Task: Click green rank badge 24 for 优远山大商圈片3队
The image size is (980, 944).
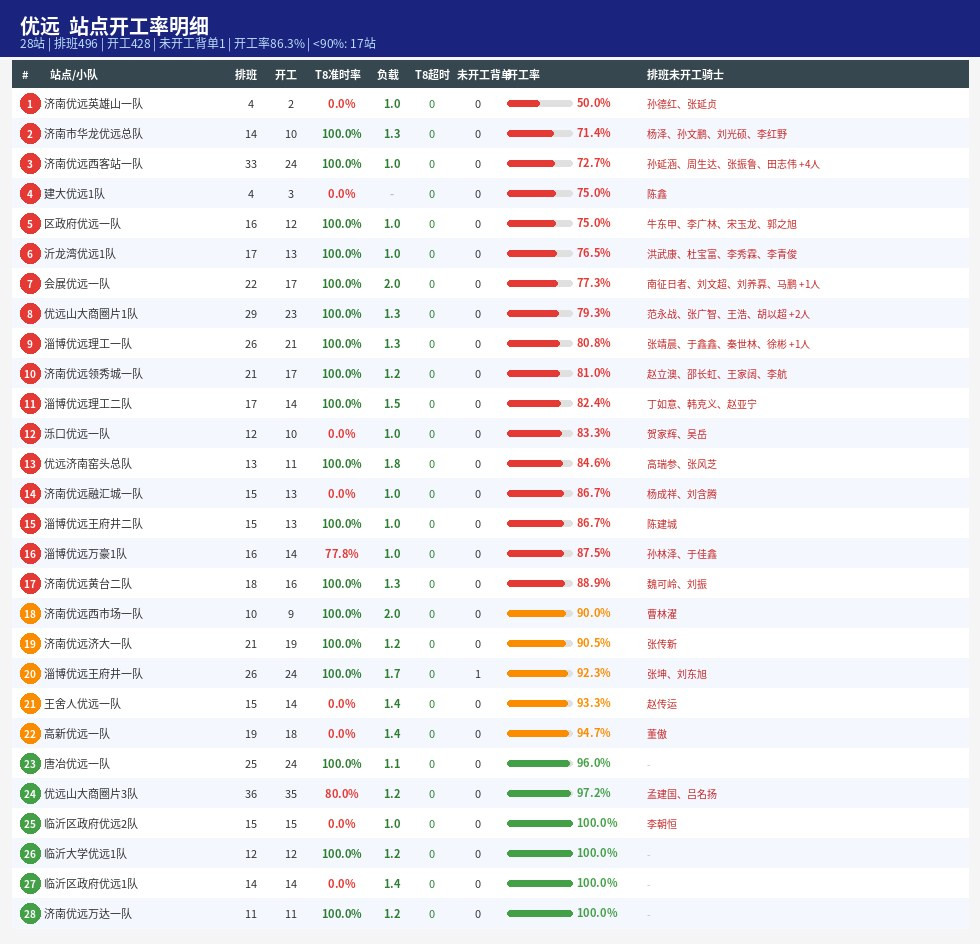Action: tap(29, 794)
